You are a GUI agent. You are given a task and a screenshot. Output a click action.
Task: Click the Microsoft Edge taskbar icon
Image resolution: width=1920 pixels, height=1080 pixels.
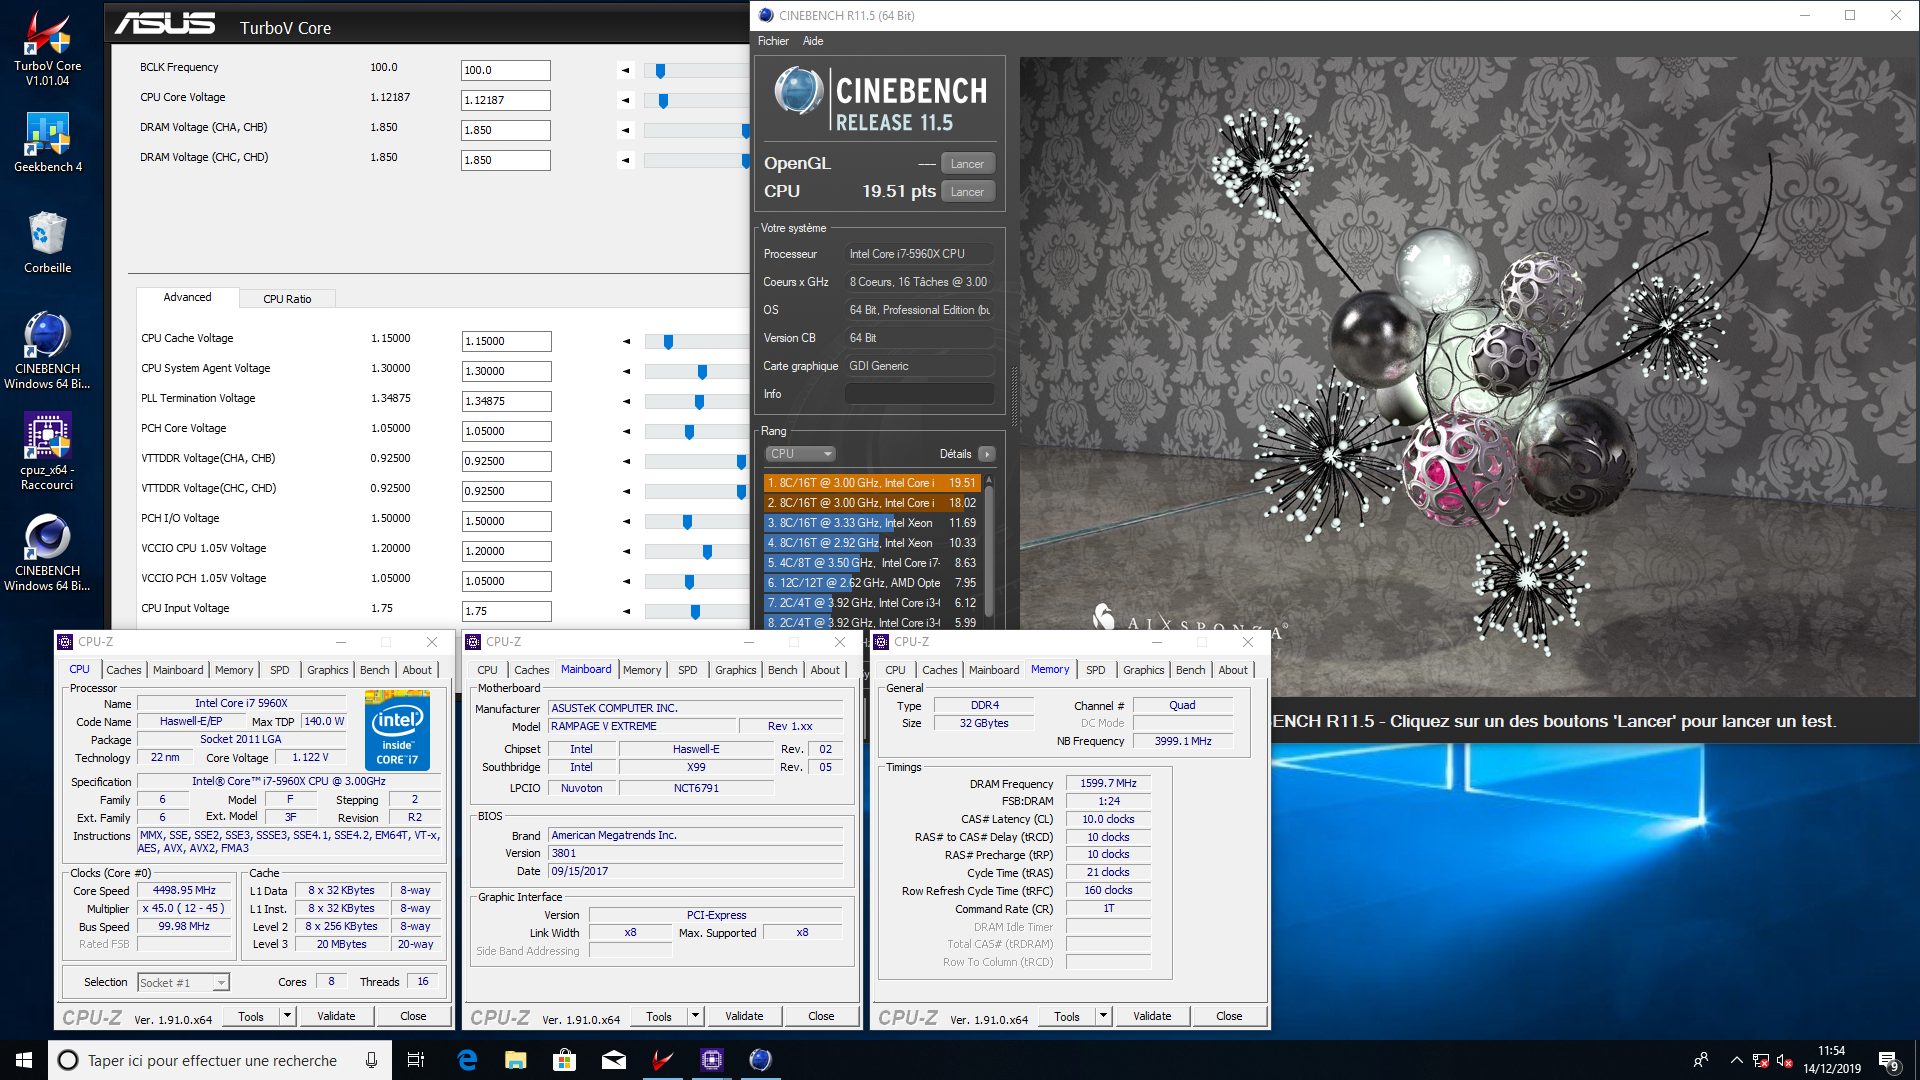[x=467, y=1060]
